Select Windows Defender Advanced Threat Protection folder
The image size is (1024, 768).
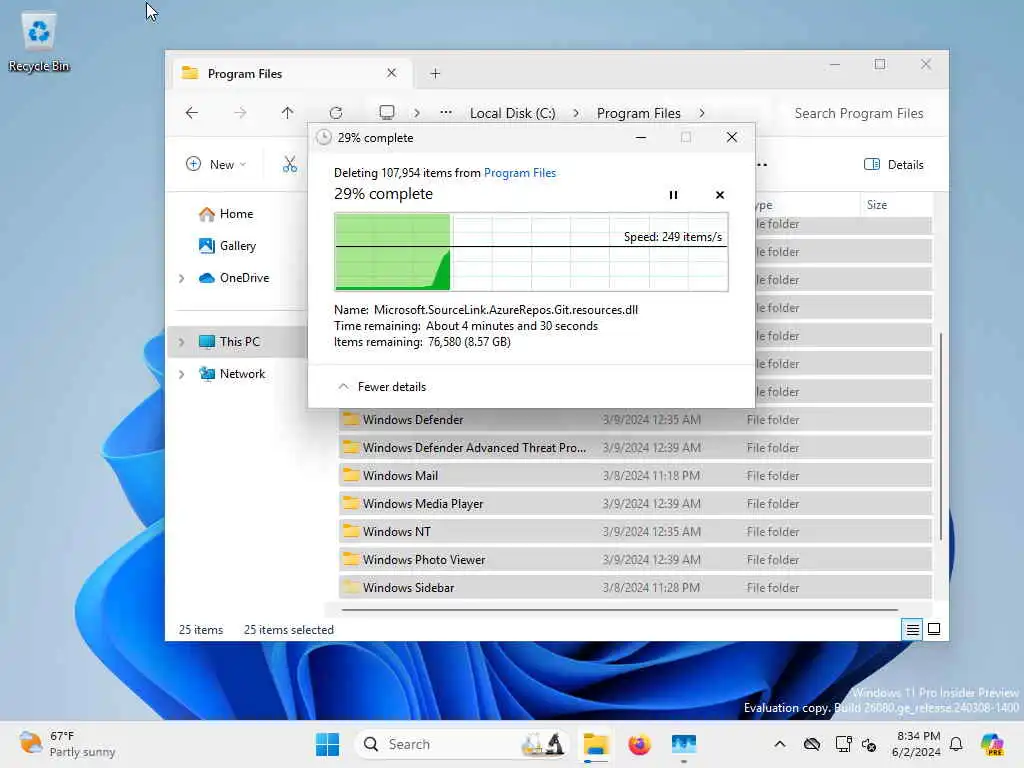[x=635, y=447]
